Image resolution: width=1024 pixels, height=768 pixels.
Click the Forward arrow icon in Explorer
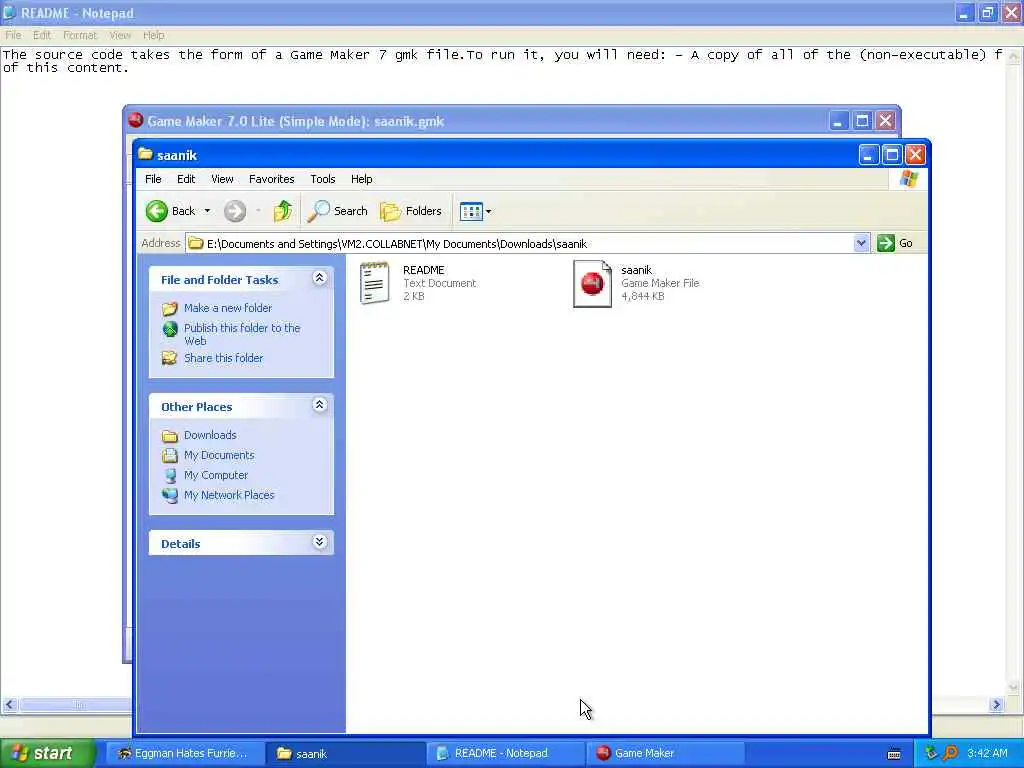[235, 211]
